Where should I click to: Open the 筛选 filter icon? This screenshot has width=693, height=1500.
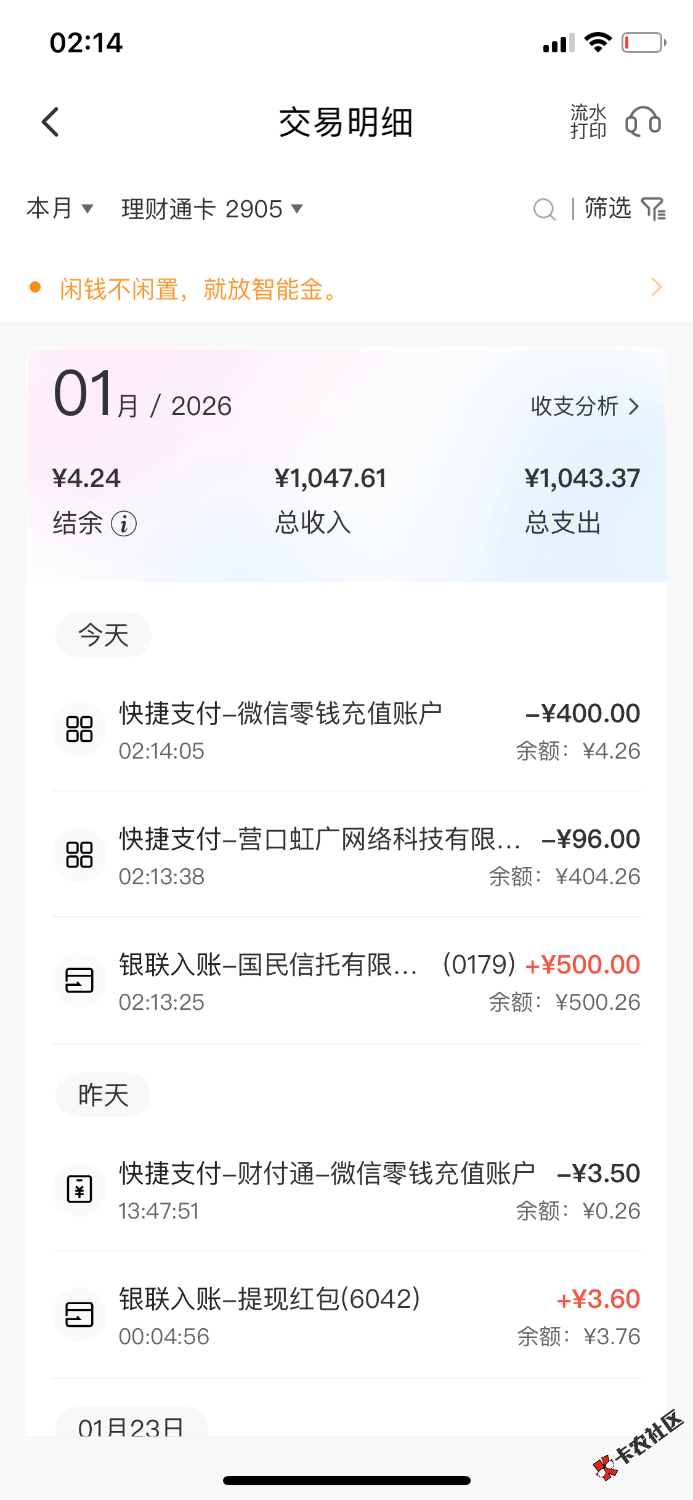click(x=653, y=209)
